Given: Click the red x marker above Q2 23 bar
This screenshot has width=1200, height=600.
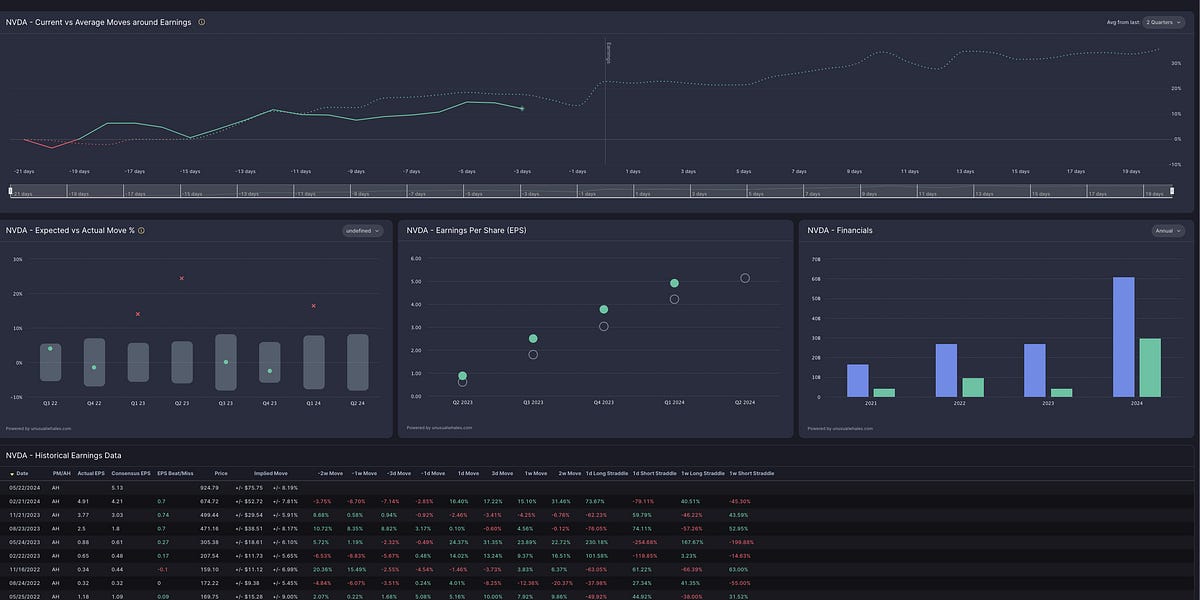Looking at the screenshot, I should [181, 278].
